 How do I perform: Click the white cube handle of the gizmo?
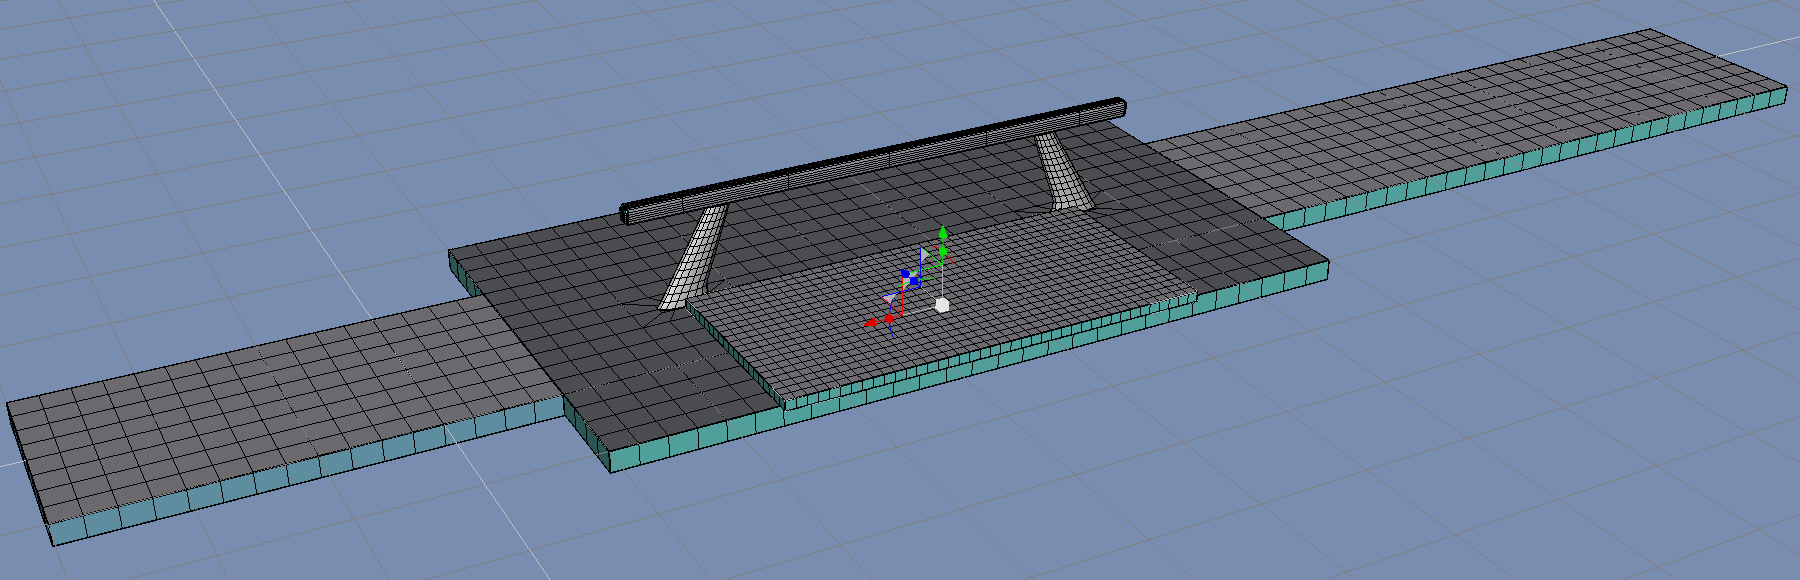(x=942, y=305)
